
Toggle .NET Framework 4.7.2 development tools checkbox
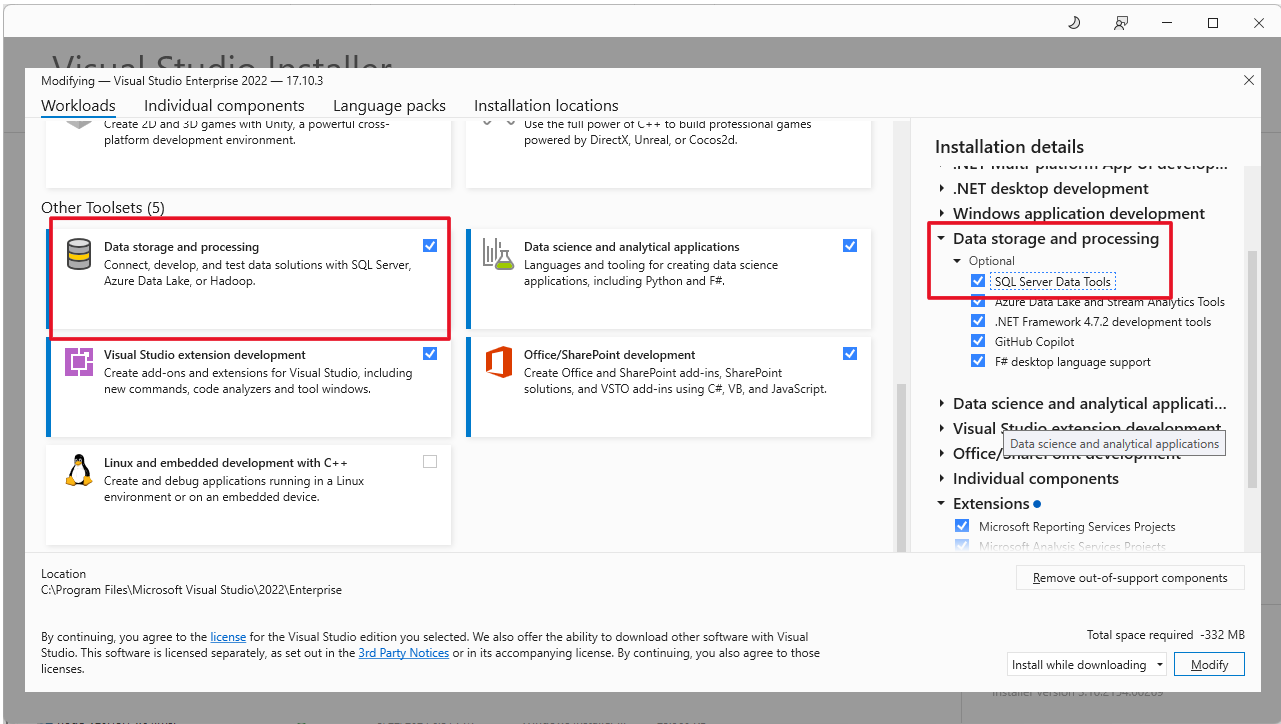pyautogui.click(x=978, y=321)
